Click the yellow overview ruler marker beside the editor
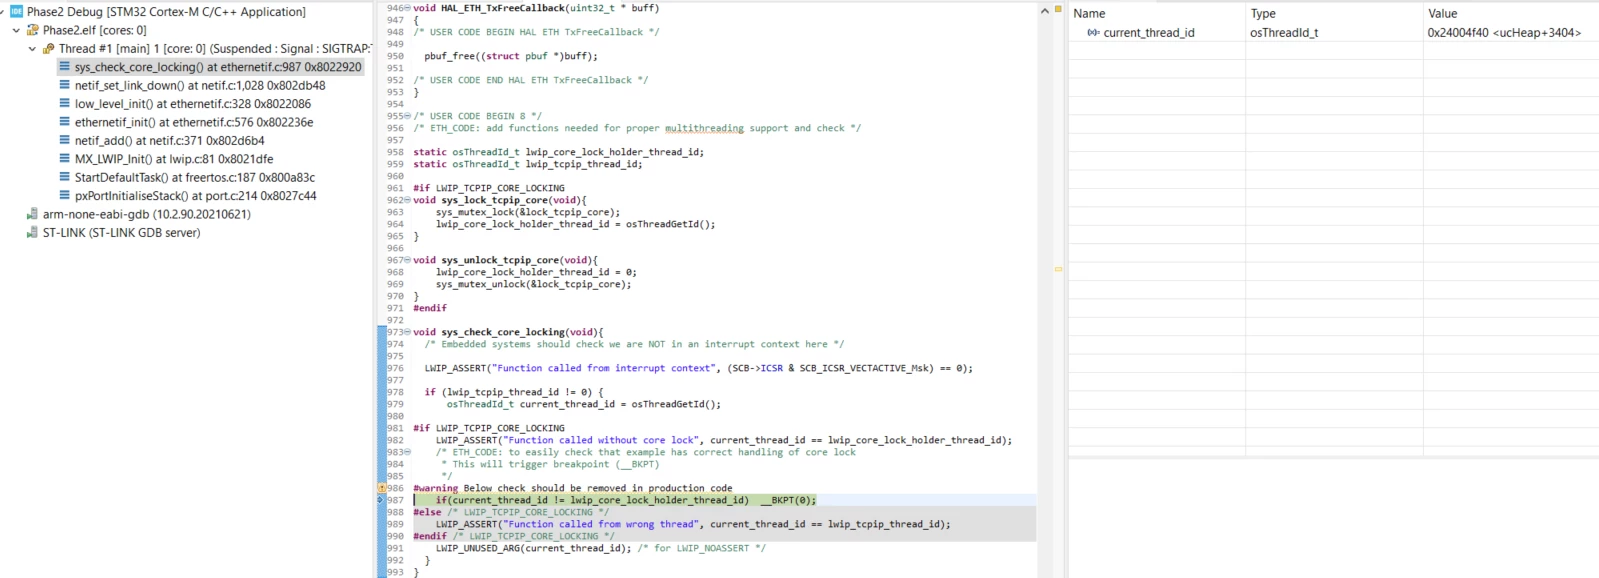 point(1058,269)
